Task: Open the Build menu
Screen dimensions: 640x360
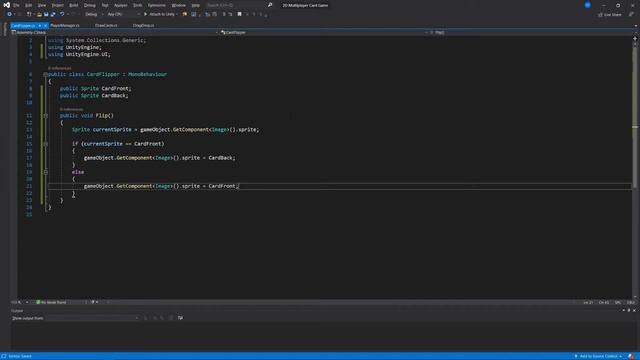Action: [x=73, y=5]
